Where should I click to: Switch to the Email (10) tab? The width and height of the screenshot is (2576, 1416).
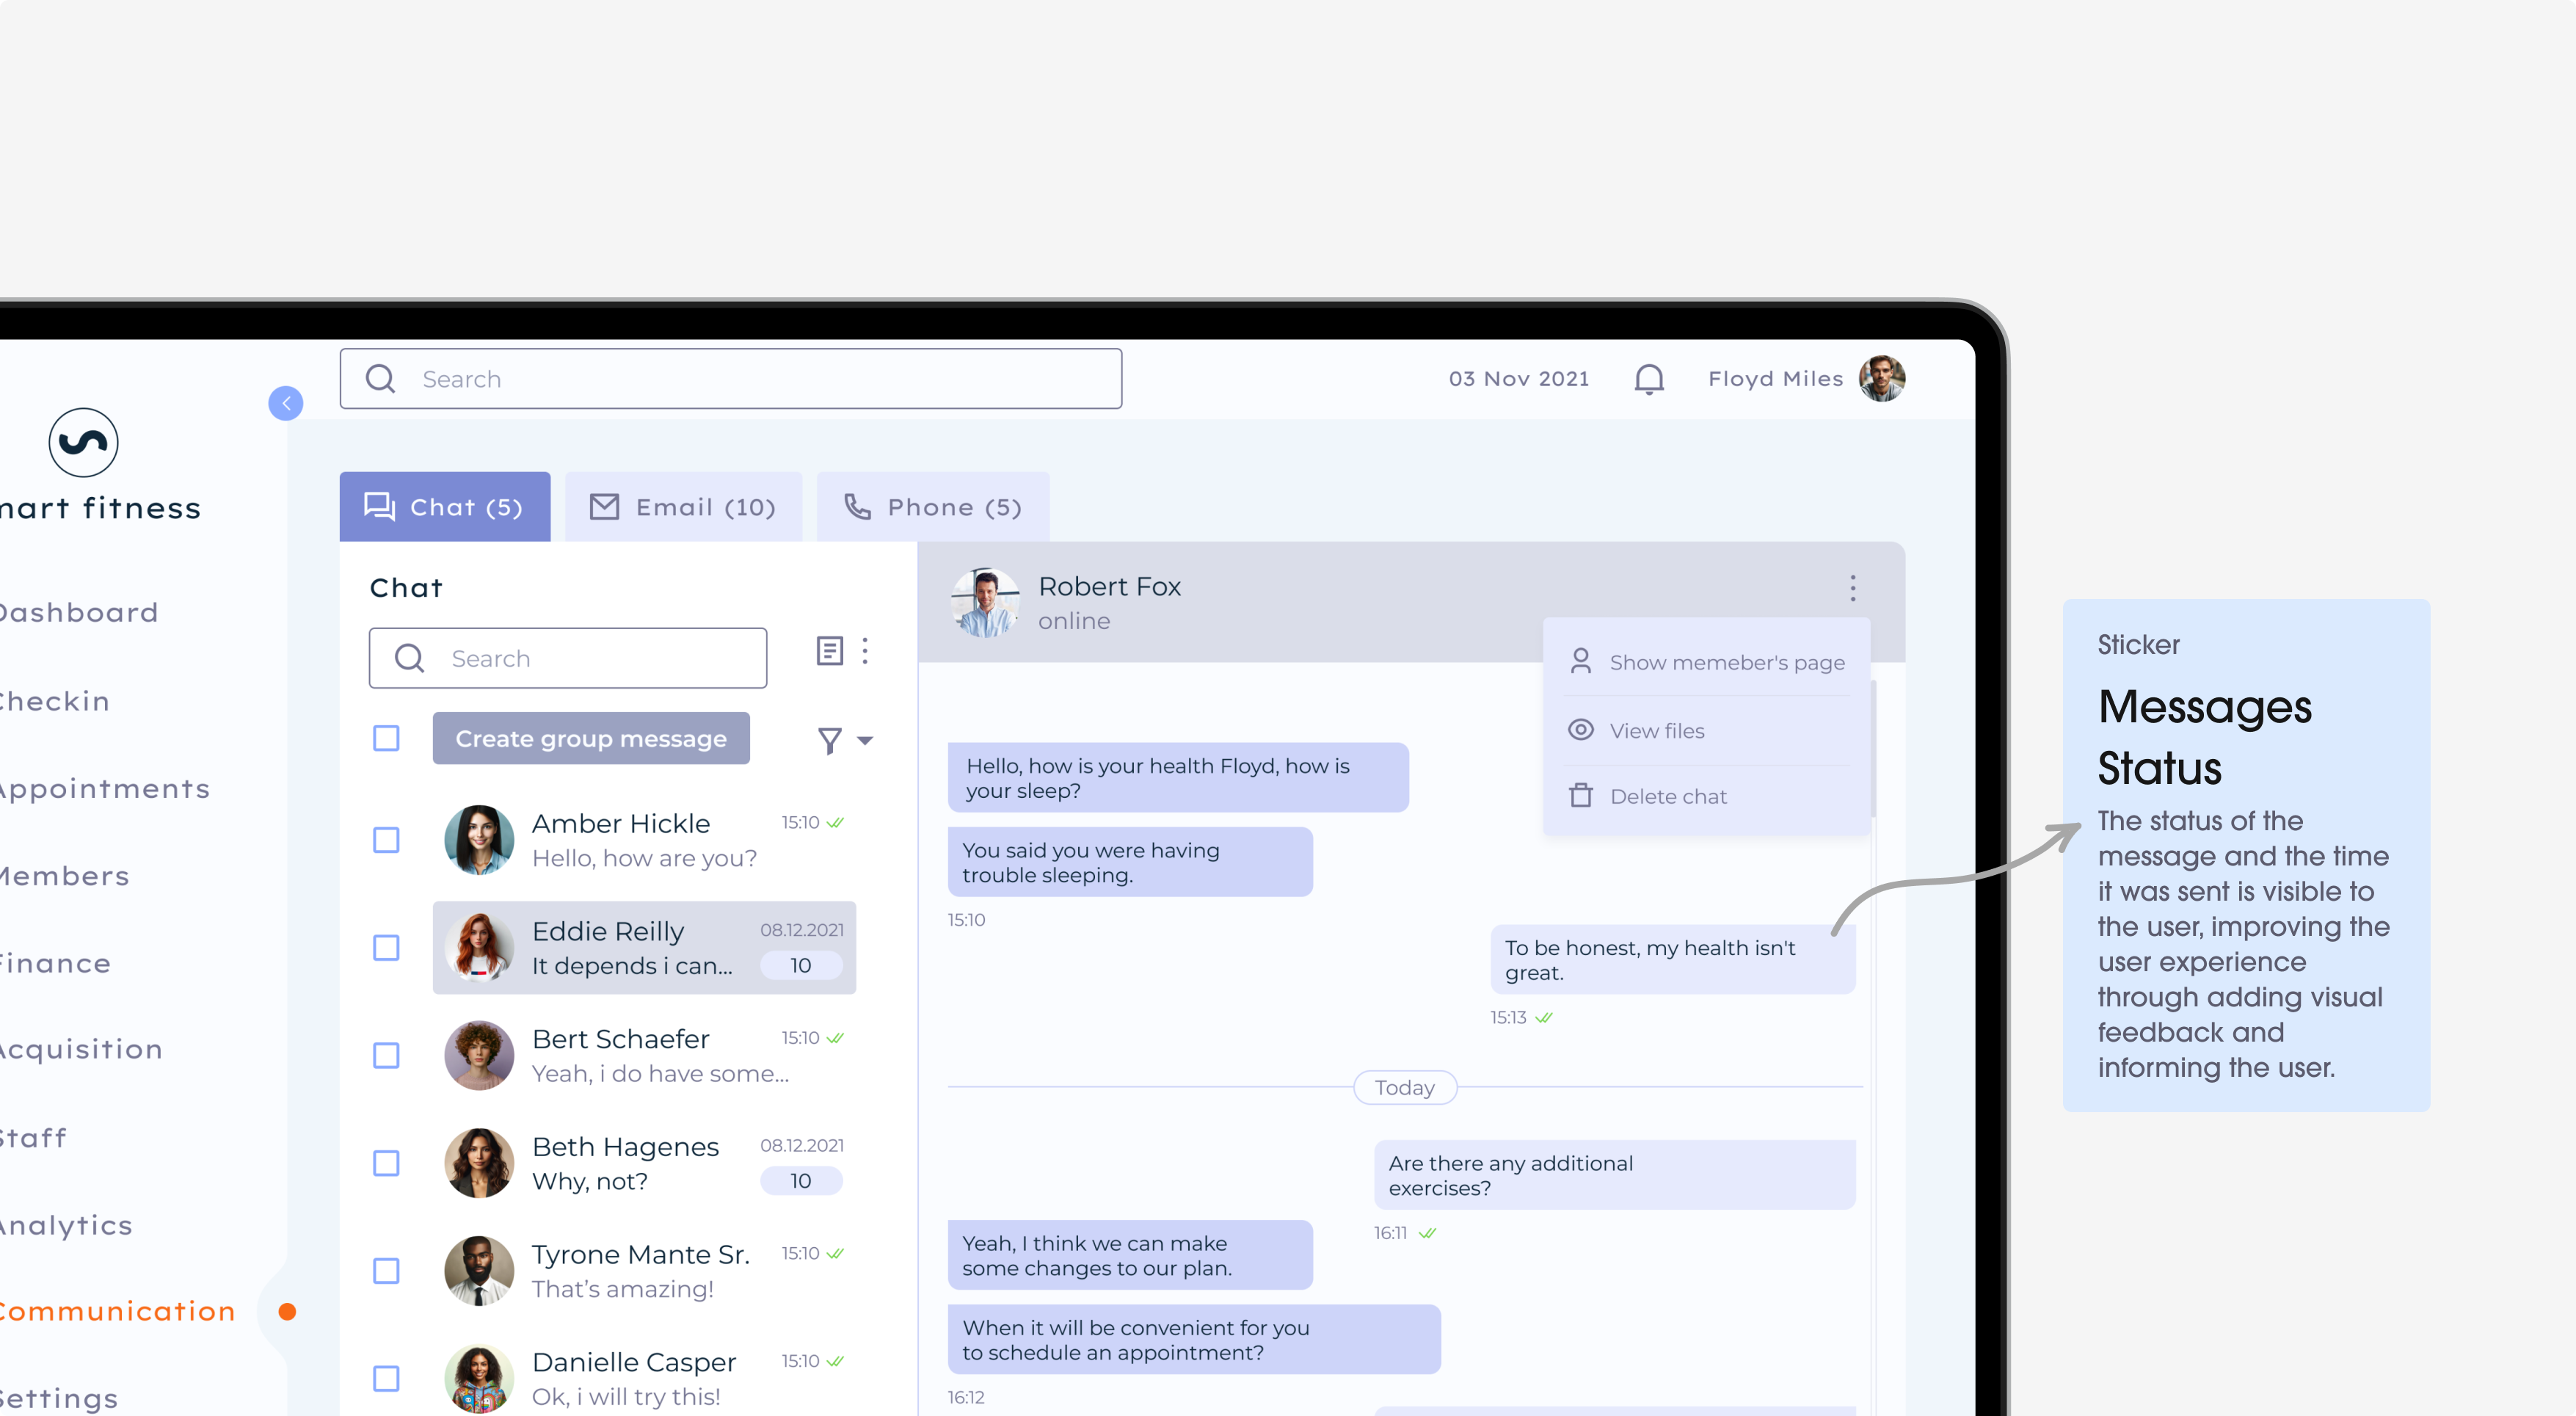684,507
